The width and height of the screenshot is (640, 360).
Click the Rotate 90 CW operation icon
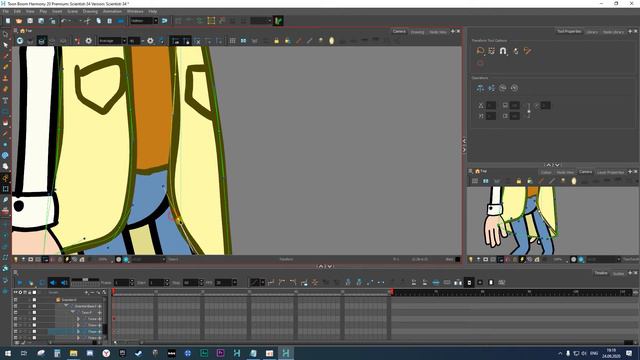[503, 88]
